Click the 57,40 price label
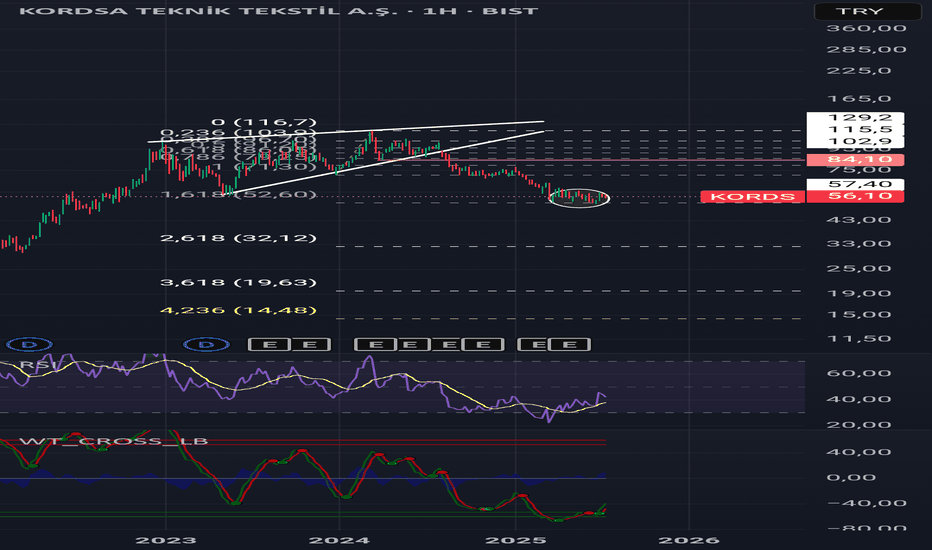This screenshot has width=932, height=550. coord(855,184)
